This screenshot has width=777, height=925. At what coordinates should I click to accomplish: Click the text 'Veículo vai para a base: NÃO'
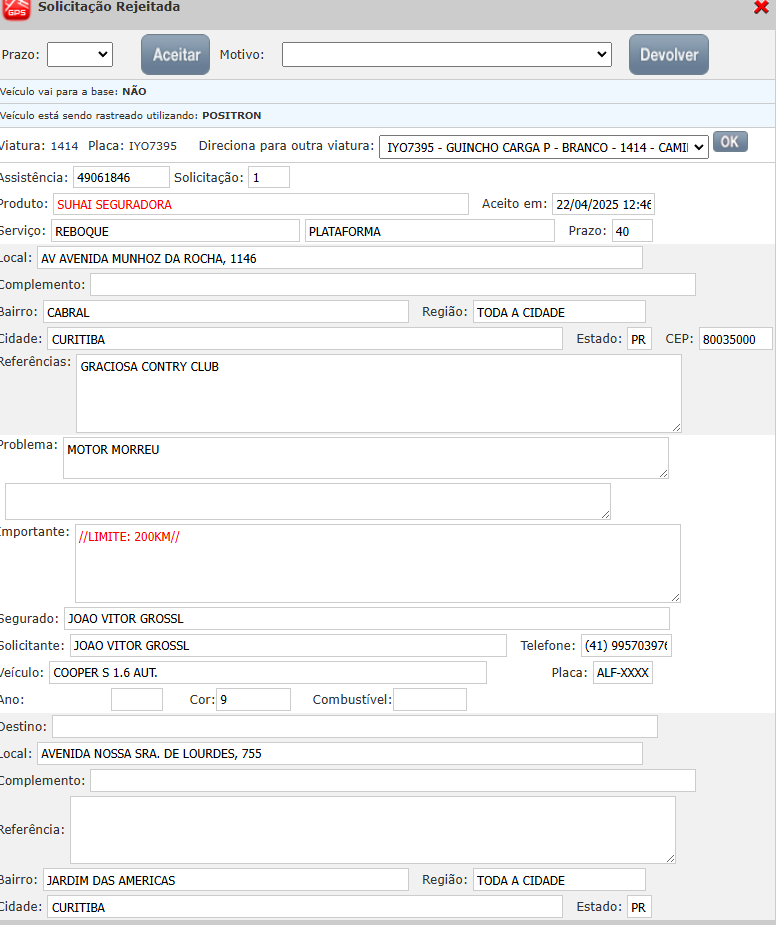pos(73,91)
